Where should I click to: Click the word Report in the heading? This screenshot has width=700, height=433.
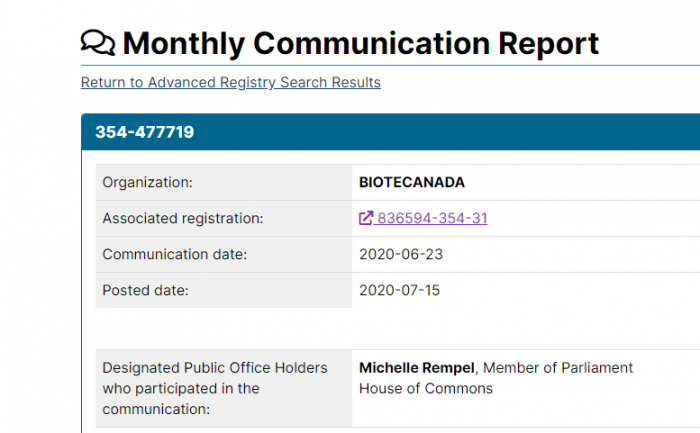pyautogui.click(x=548, y=44)
